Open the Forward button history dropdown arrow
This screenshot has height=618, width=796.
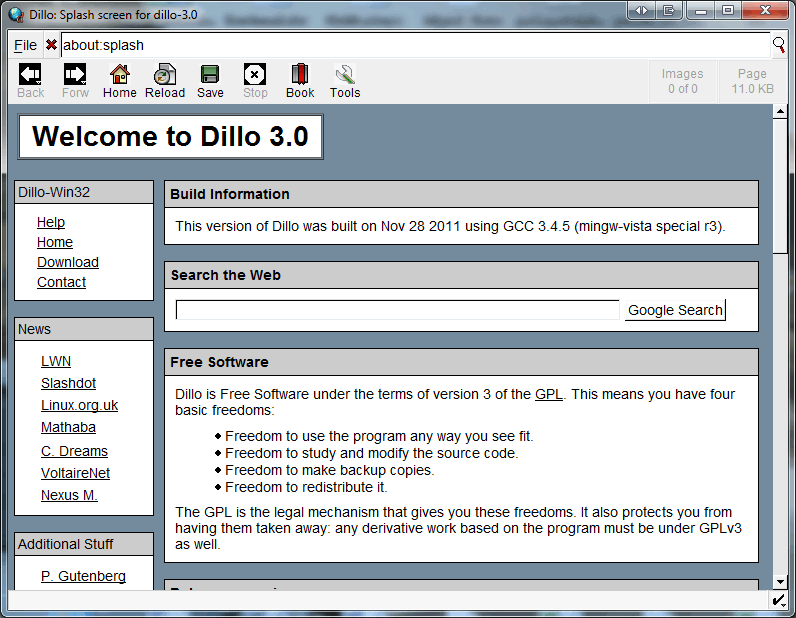[x=83, y=82]
